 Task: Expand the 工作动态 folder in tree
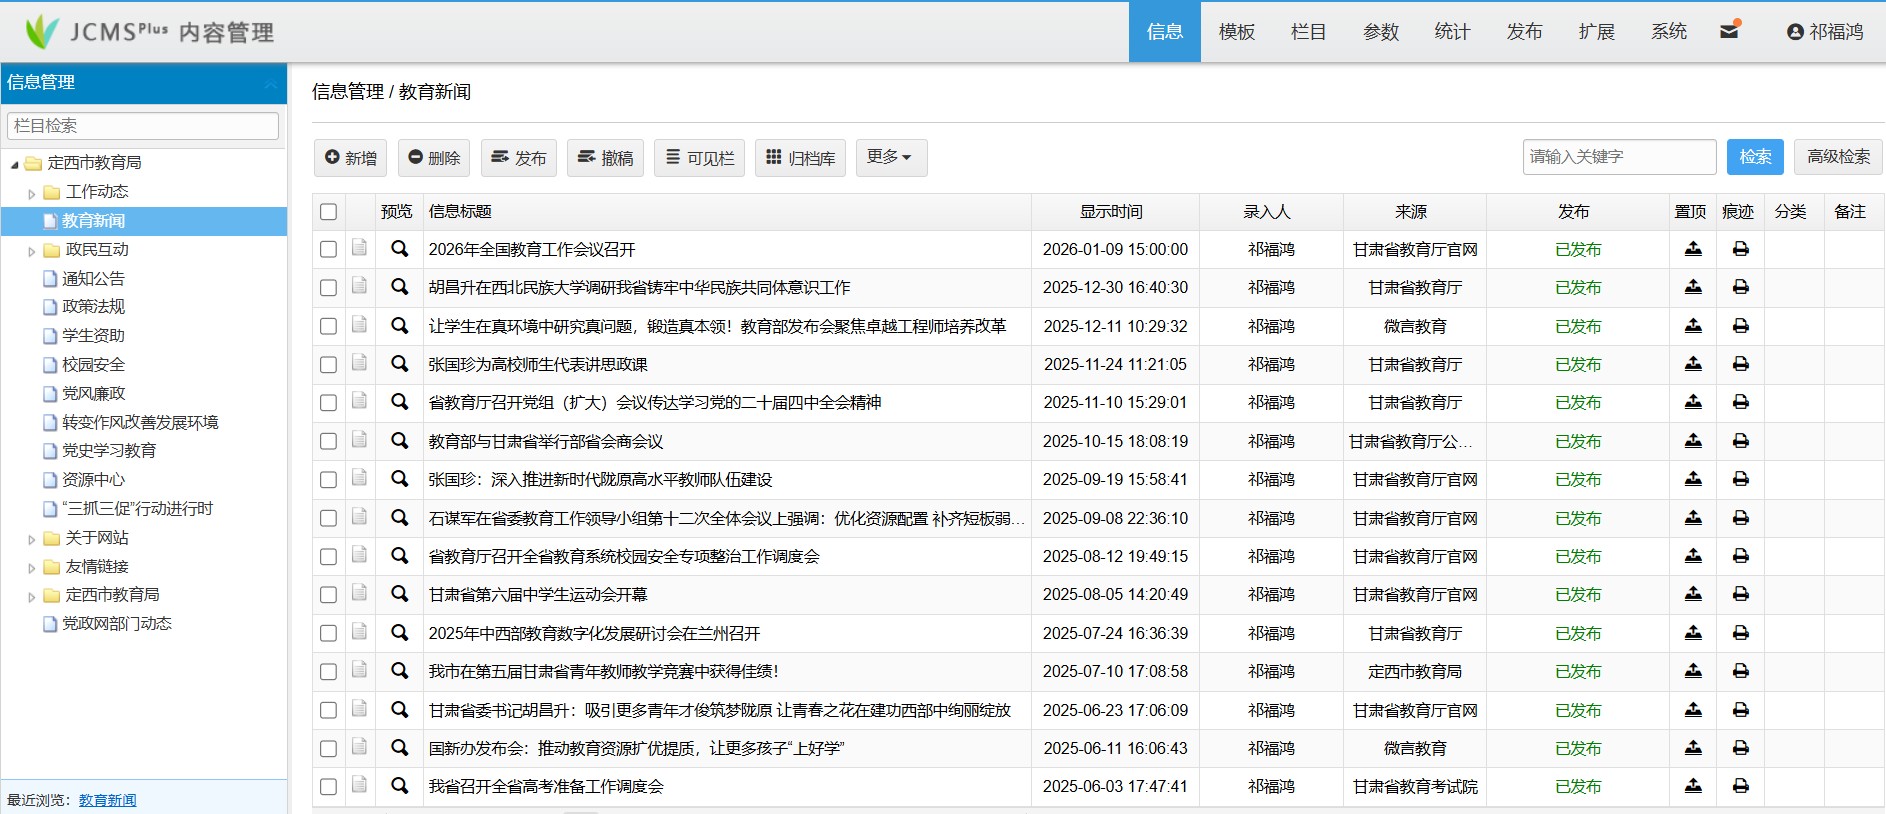coord(32,193)
